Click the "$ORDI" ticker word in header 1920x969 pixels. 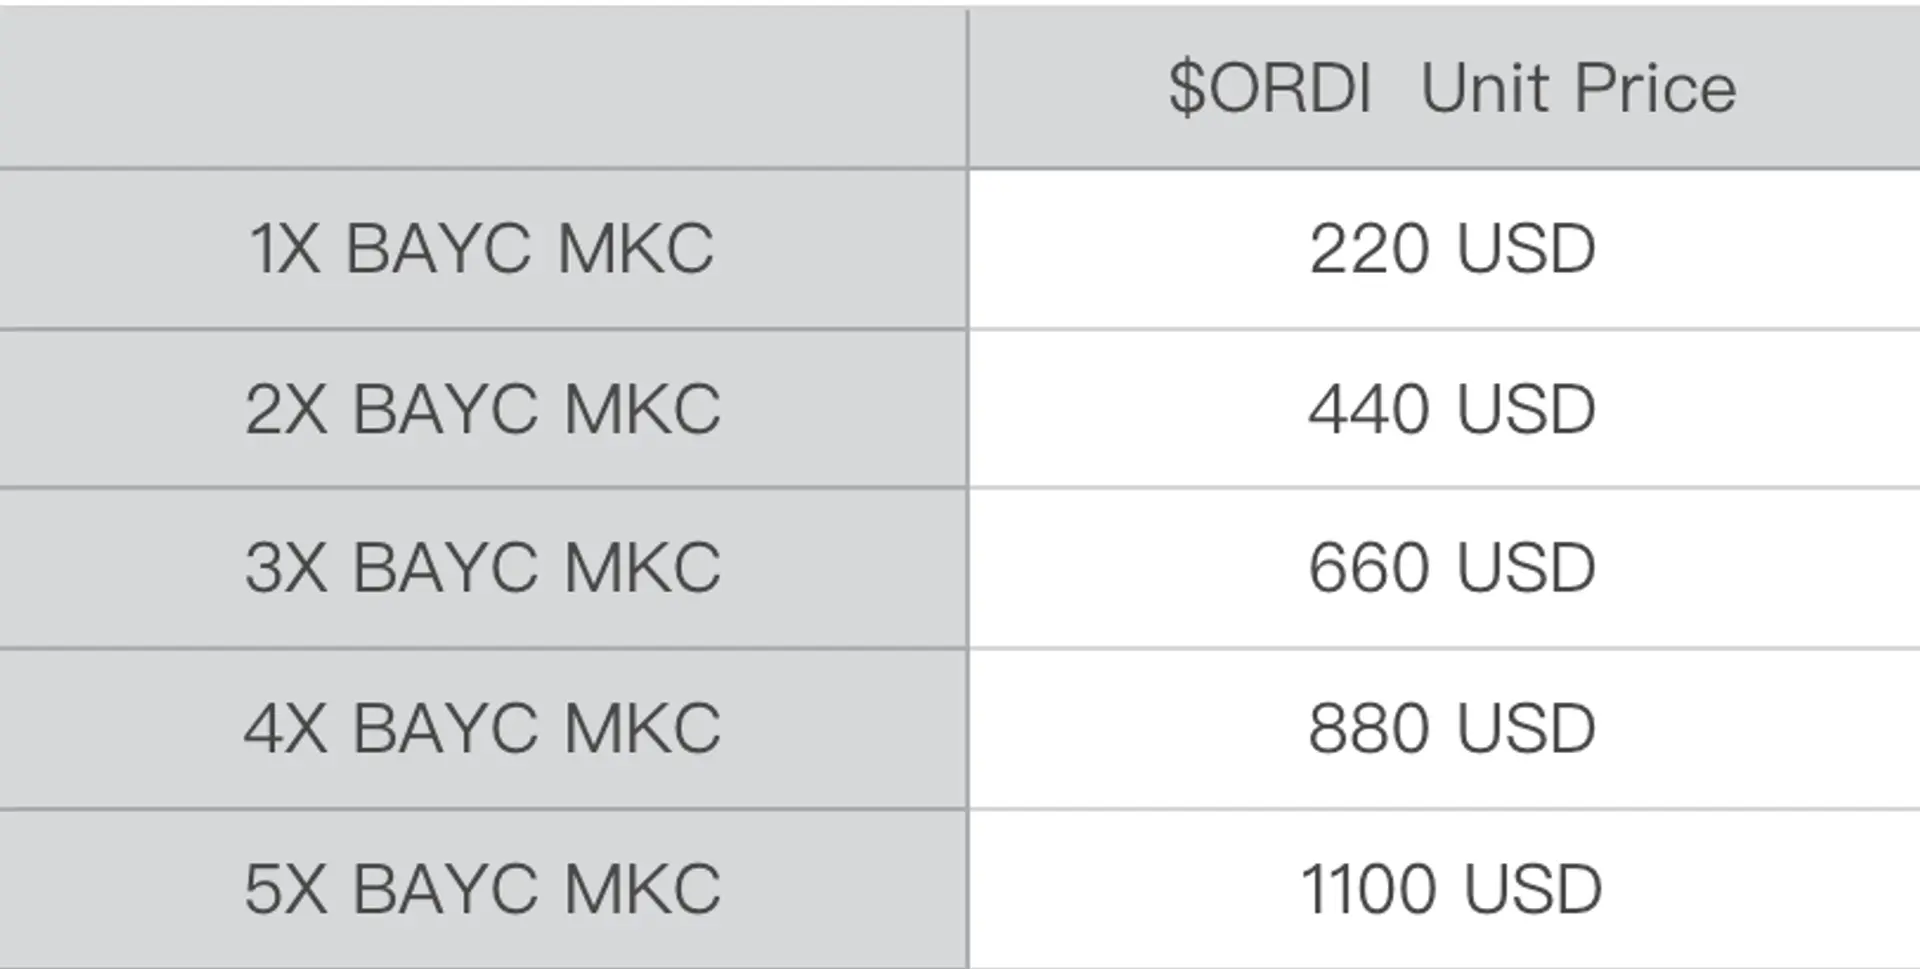pos(1270,88)
